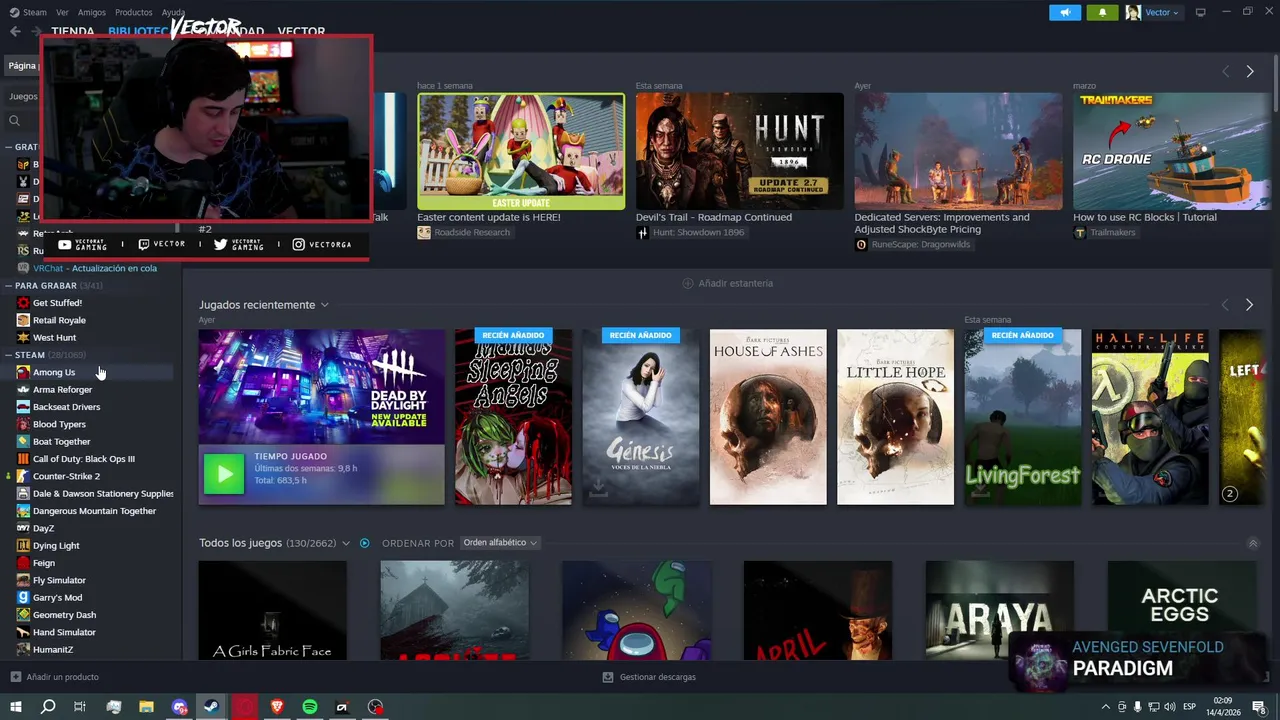The image size is (1280, 720).
Task: Select Retail Royale in sidebar
Action: coord(59,320)
